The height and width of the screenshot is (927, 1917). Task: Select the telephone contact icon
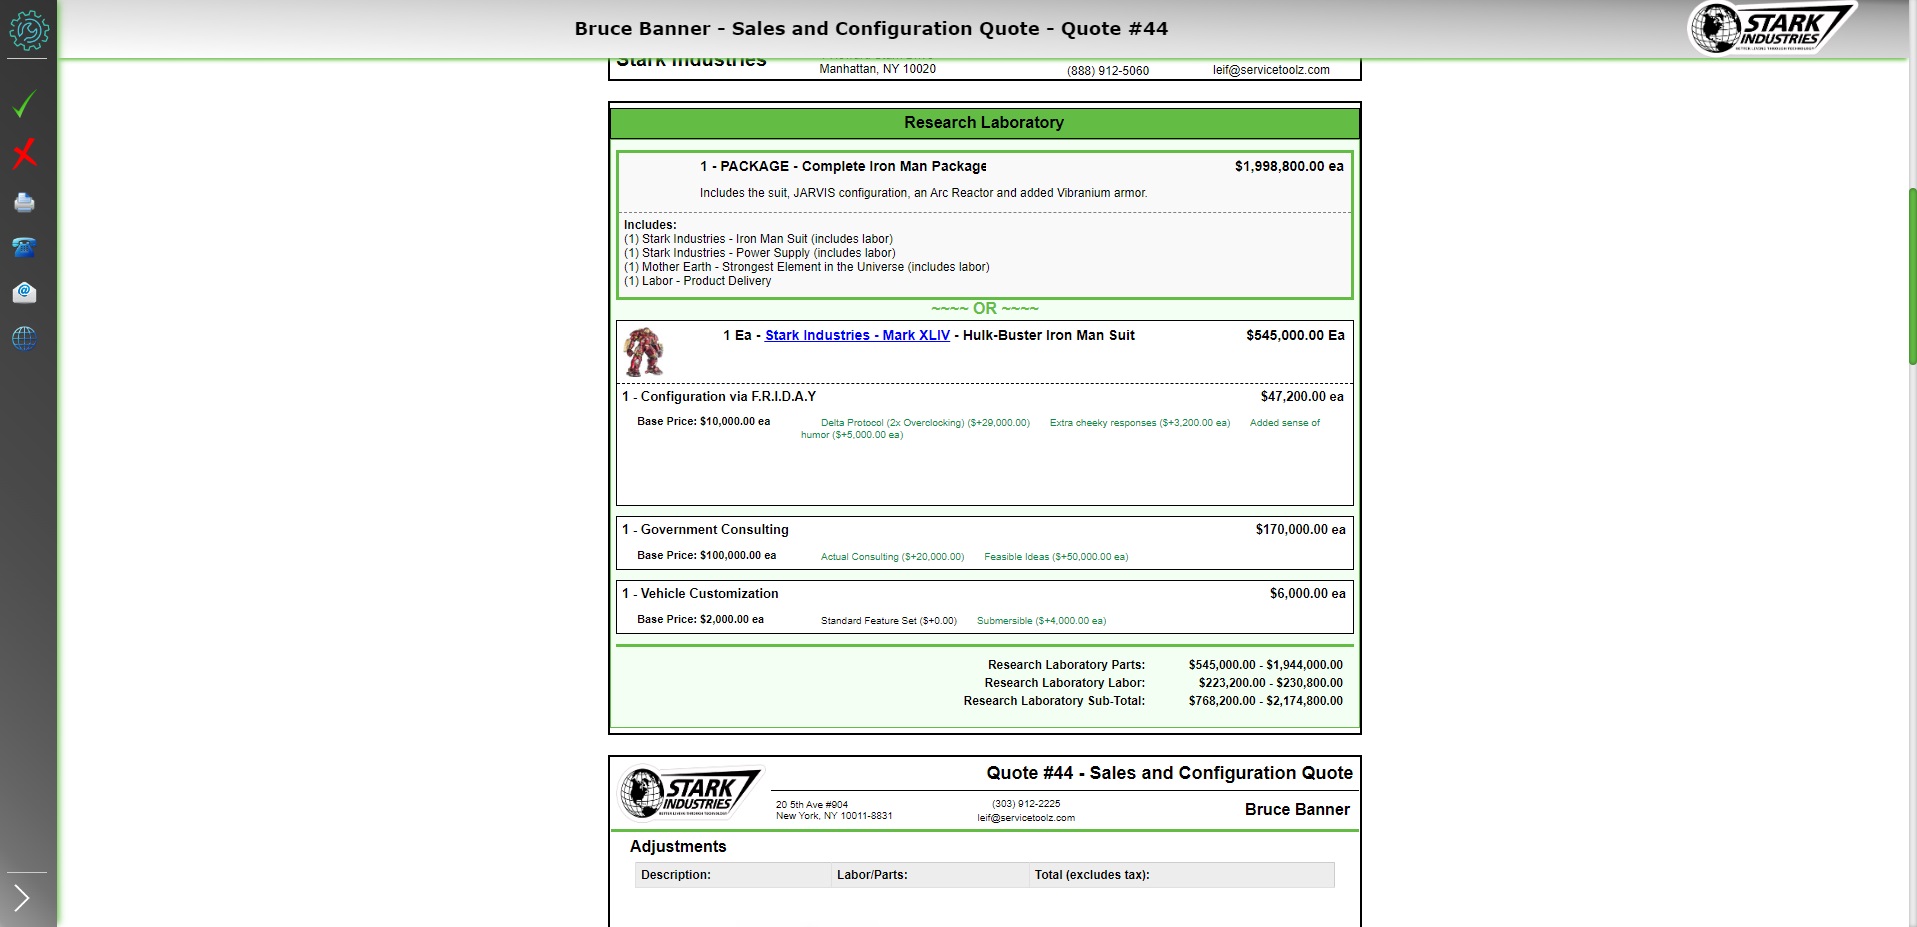pos(24,248)
